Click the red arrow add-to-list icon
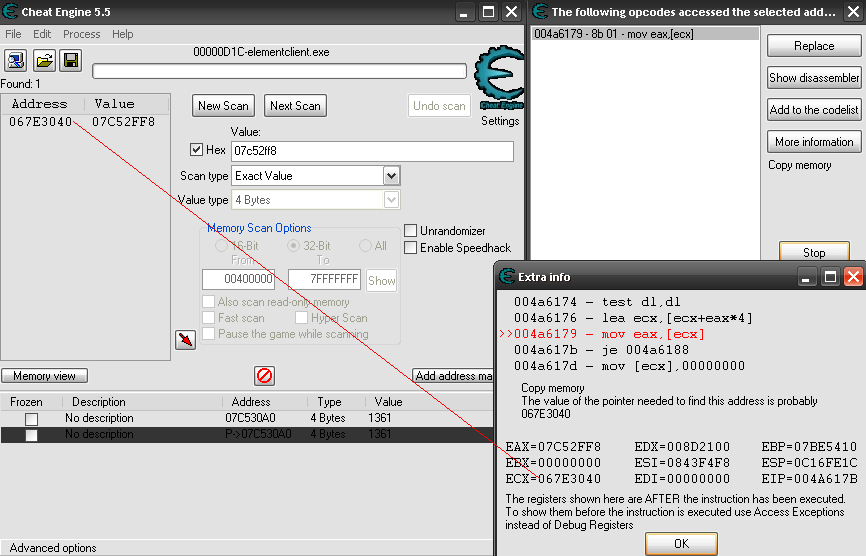This screenshot has width=866, height=556. click(x=185, y=340)
